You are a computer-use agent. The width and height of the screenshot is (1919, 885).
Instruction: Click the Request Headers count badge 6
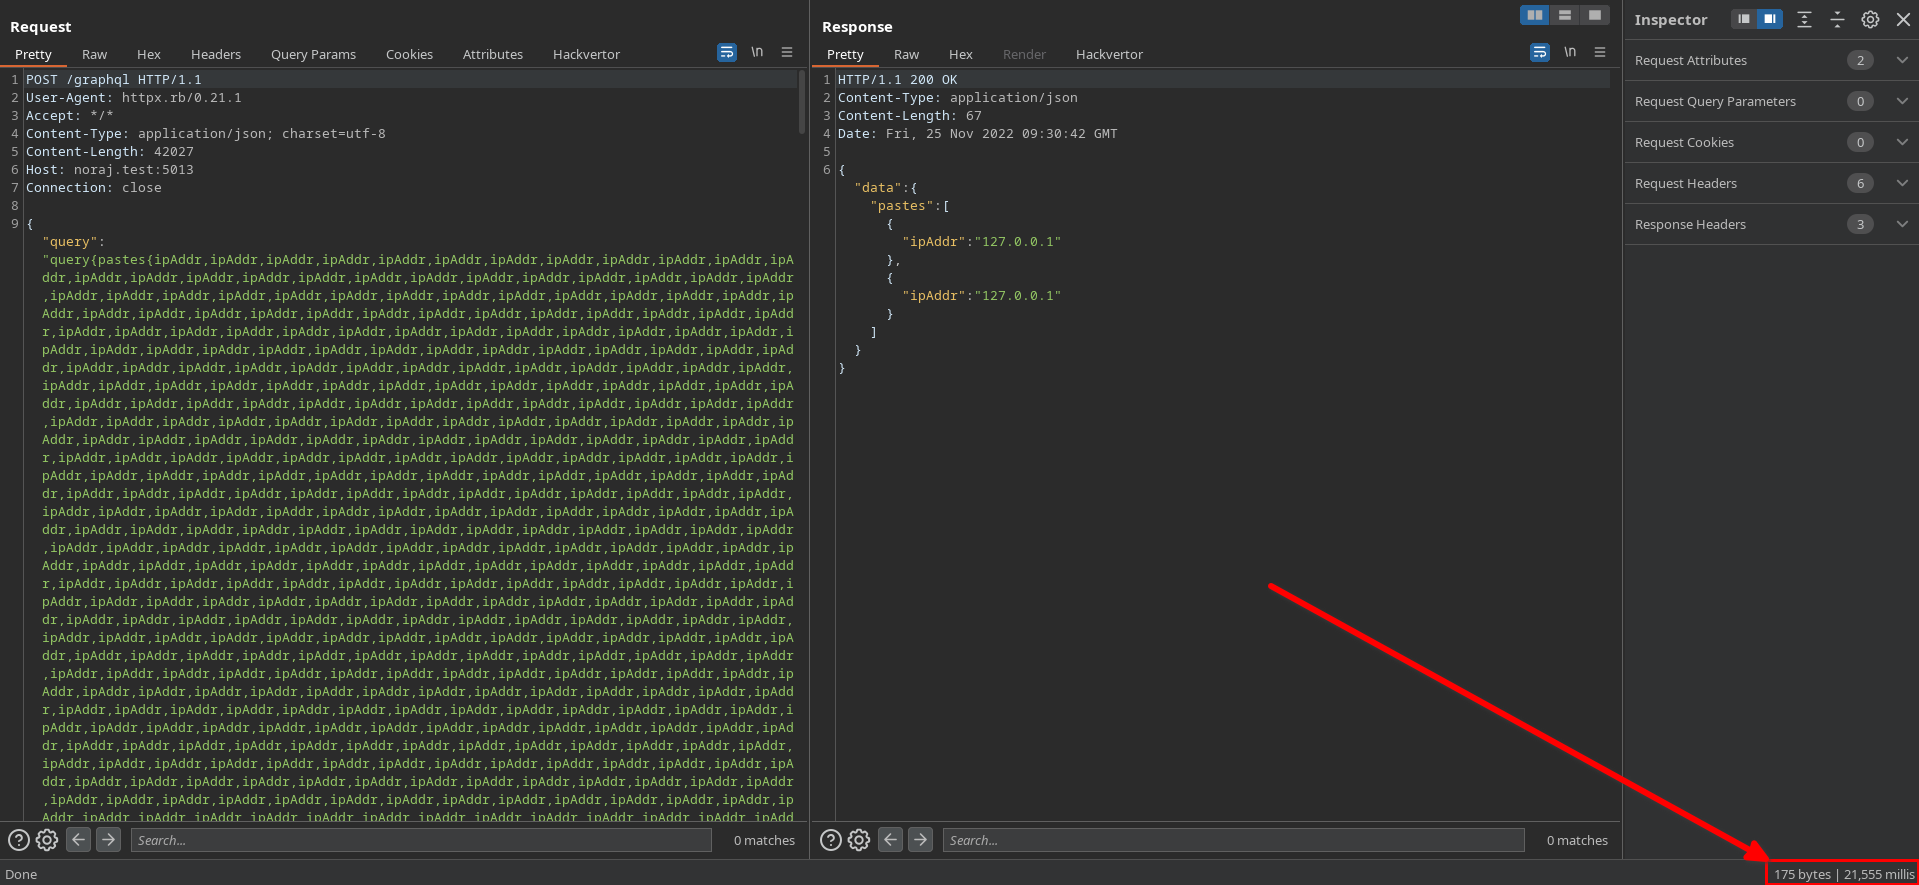pyautogui.click(x=1860, y=183)
